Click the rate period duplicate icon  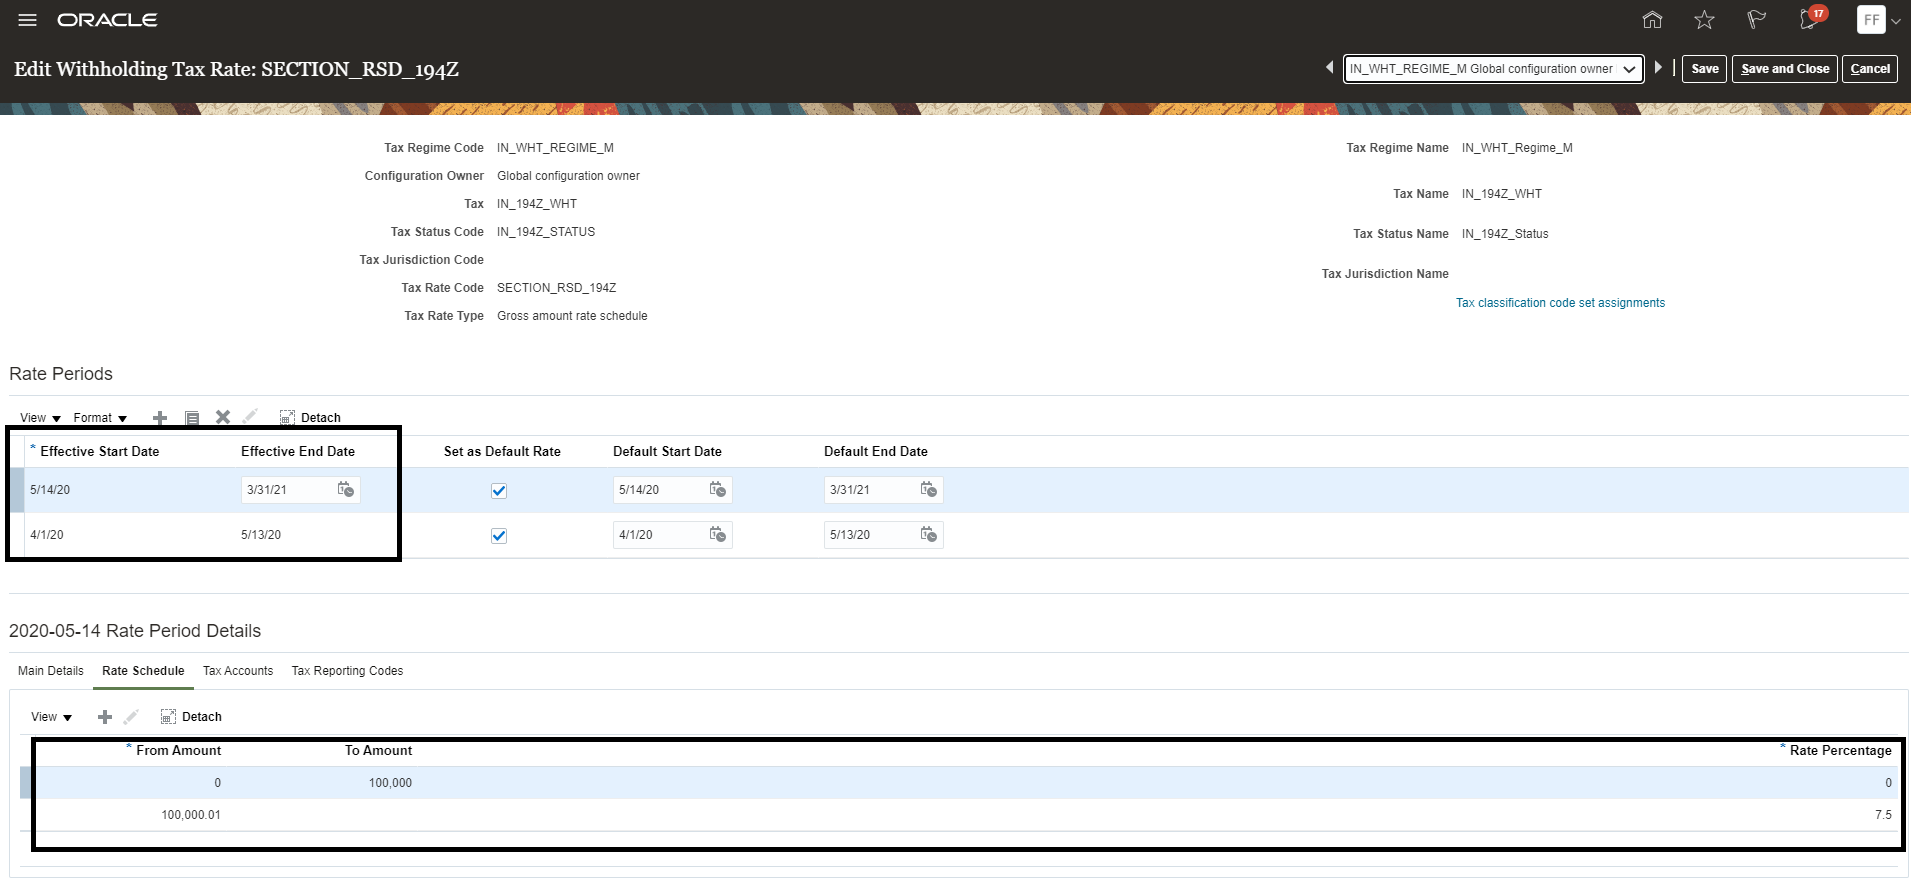tap(192, 418)
